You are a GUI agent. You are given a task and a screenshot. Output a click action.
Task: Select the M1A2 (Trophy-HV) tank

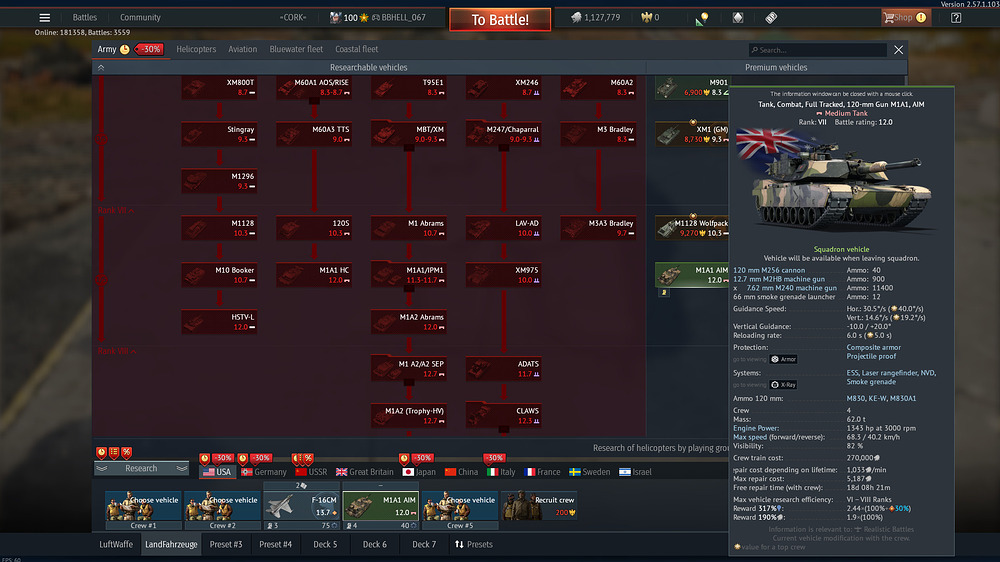[408, 416]
